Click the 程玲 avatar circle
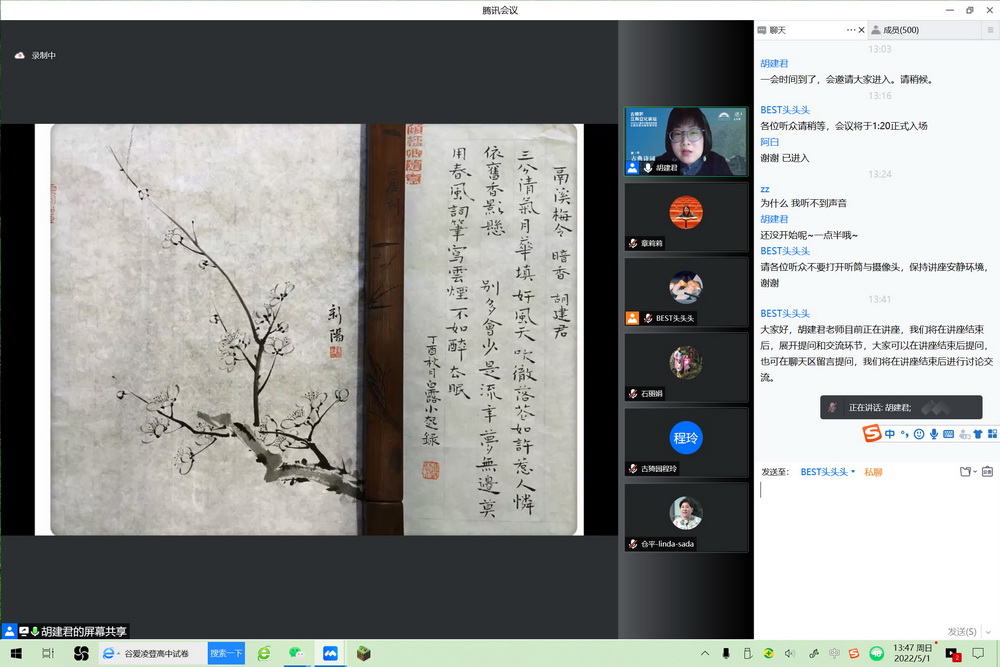This screenshot has height=667, width=1000. coord(686,437)
